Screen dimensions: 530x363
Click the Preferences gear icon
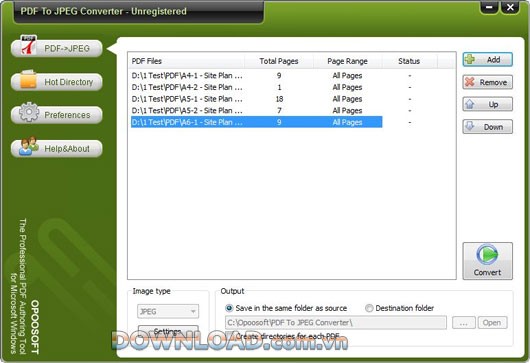click(29, 112)
